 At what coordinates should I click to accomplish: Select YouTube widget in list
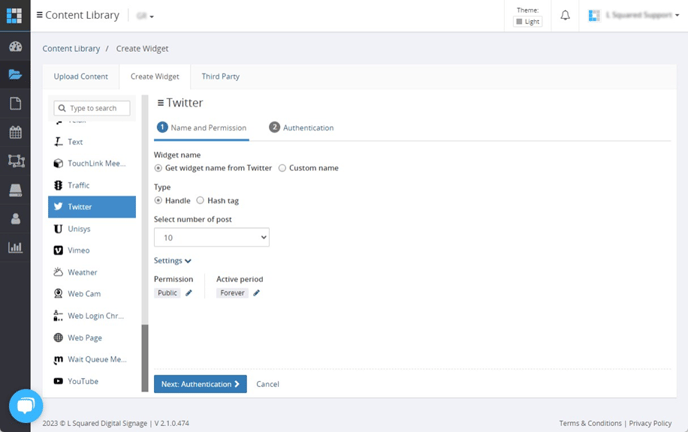coord(92,381)
